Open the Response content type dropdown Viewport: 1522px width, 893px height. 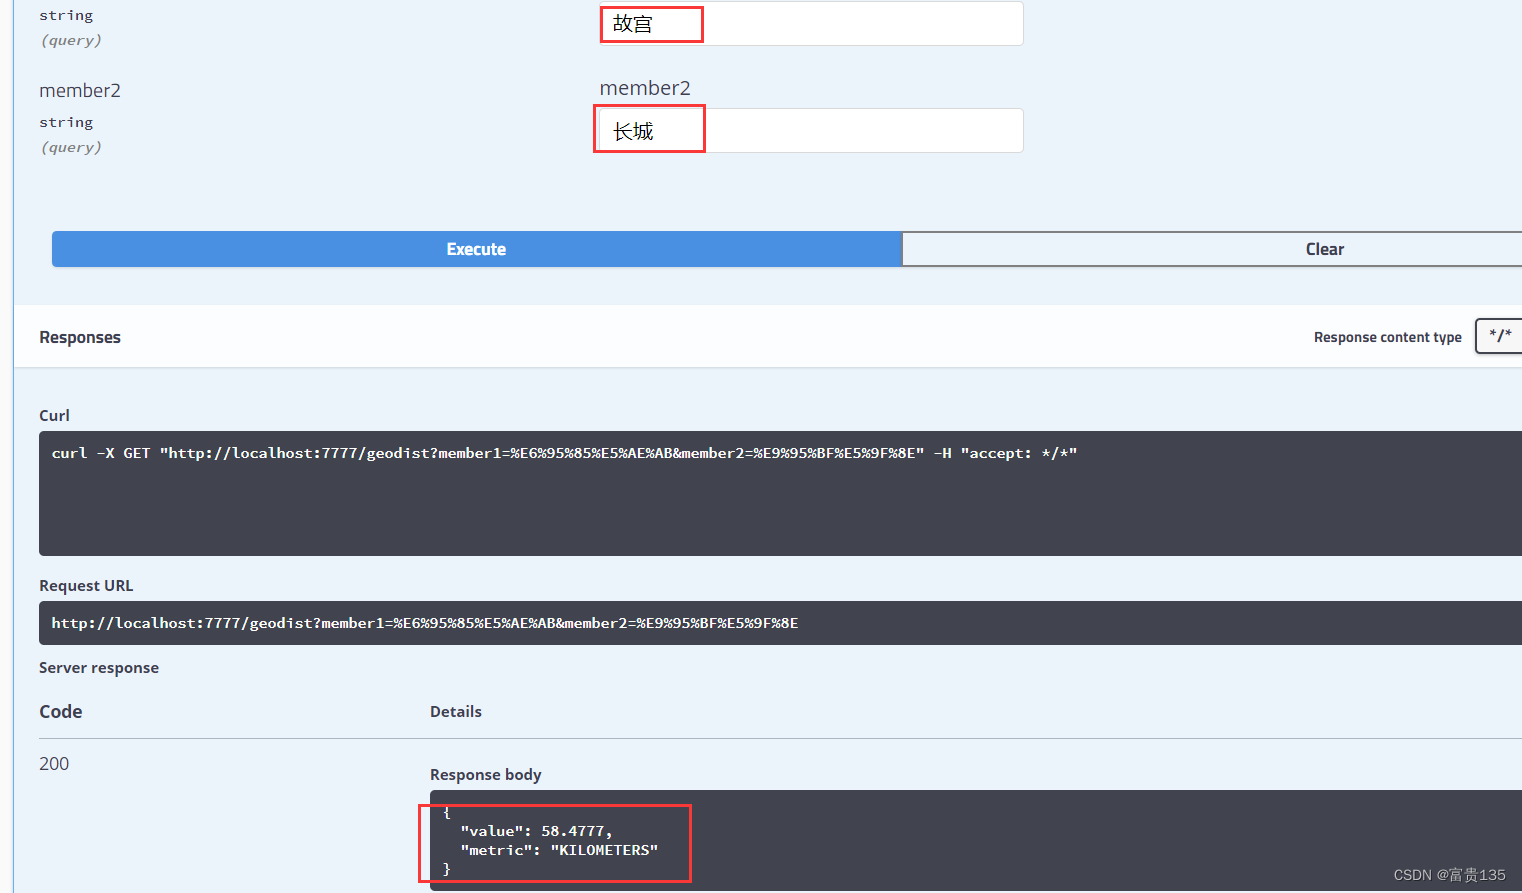(1499, 336)
